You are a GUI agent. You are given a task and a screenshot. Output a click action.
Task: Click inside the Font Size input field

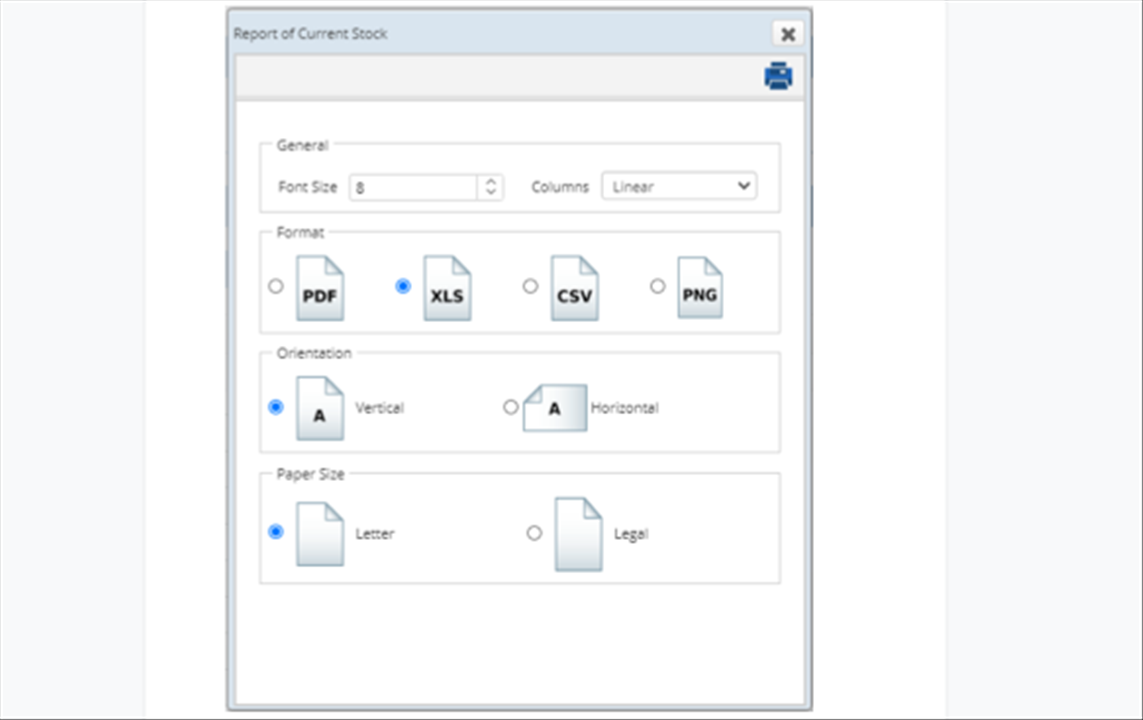(x=413, y=187)
